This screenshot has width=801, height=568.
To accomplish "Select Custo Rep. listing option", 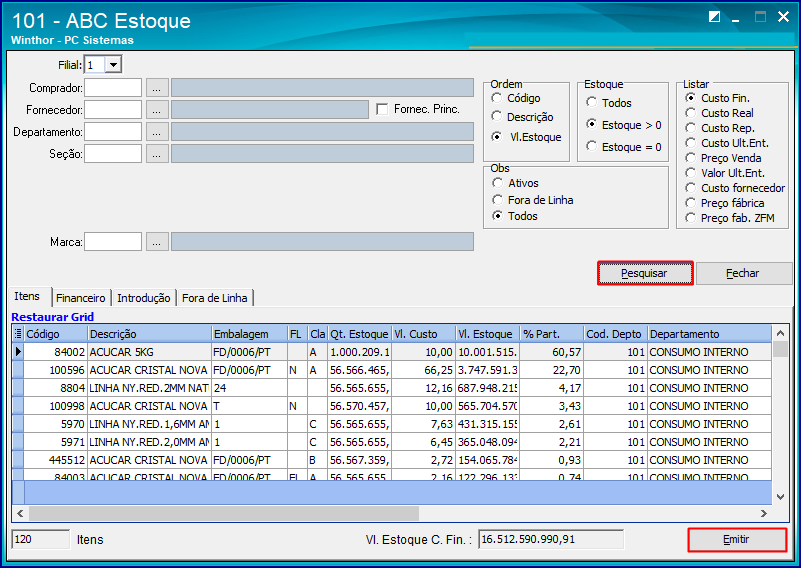I will click(x=691, y=128).
